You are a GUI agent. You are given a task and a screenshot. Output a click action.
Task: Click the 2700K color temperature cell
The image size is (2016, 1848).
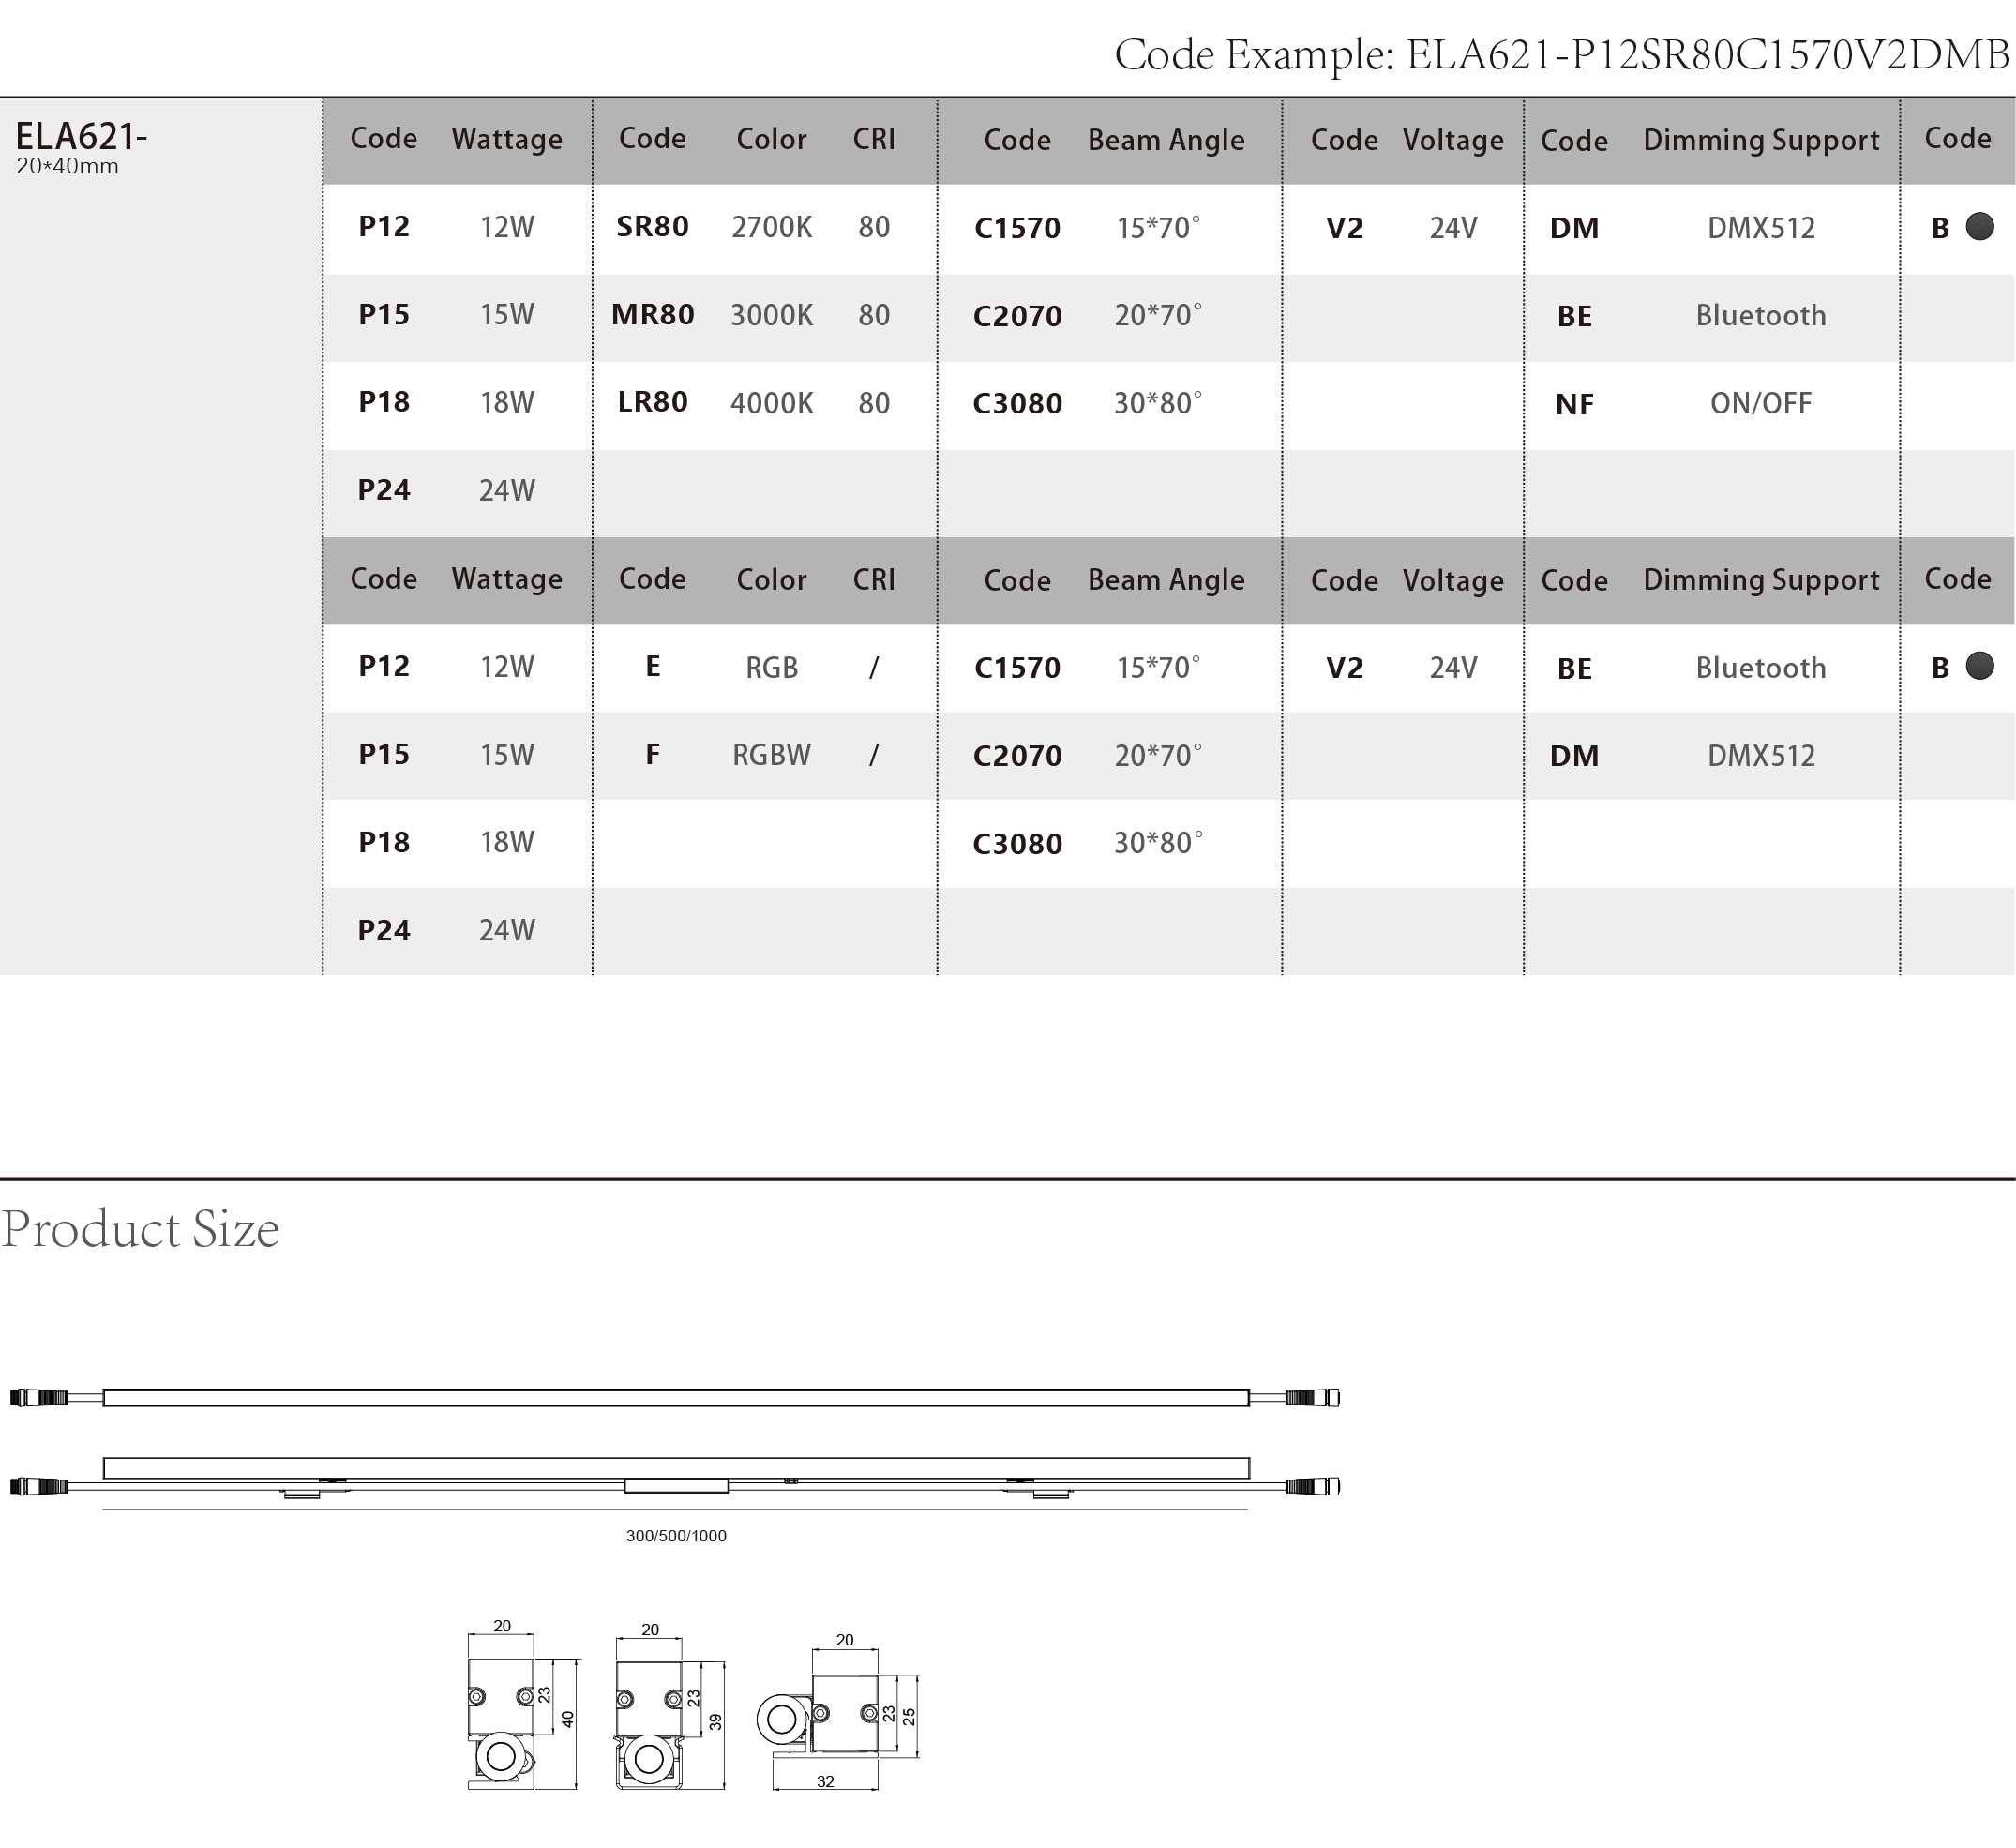771,227
